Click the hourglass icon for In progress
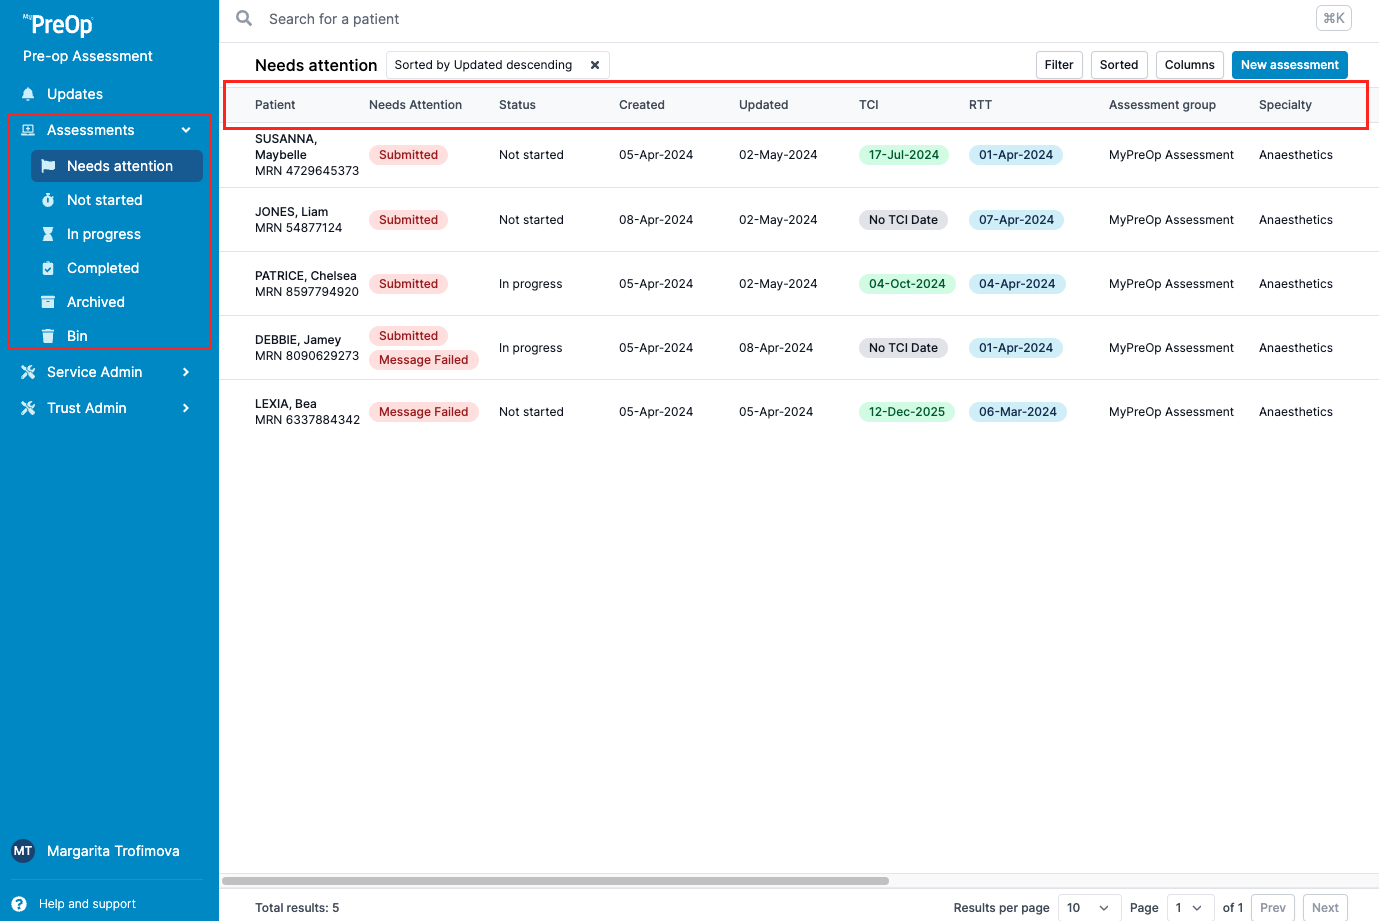The height and width of the screenshot is (921, 1379). 48,234
